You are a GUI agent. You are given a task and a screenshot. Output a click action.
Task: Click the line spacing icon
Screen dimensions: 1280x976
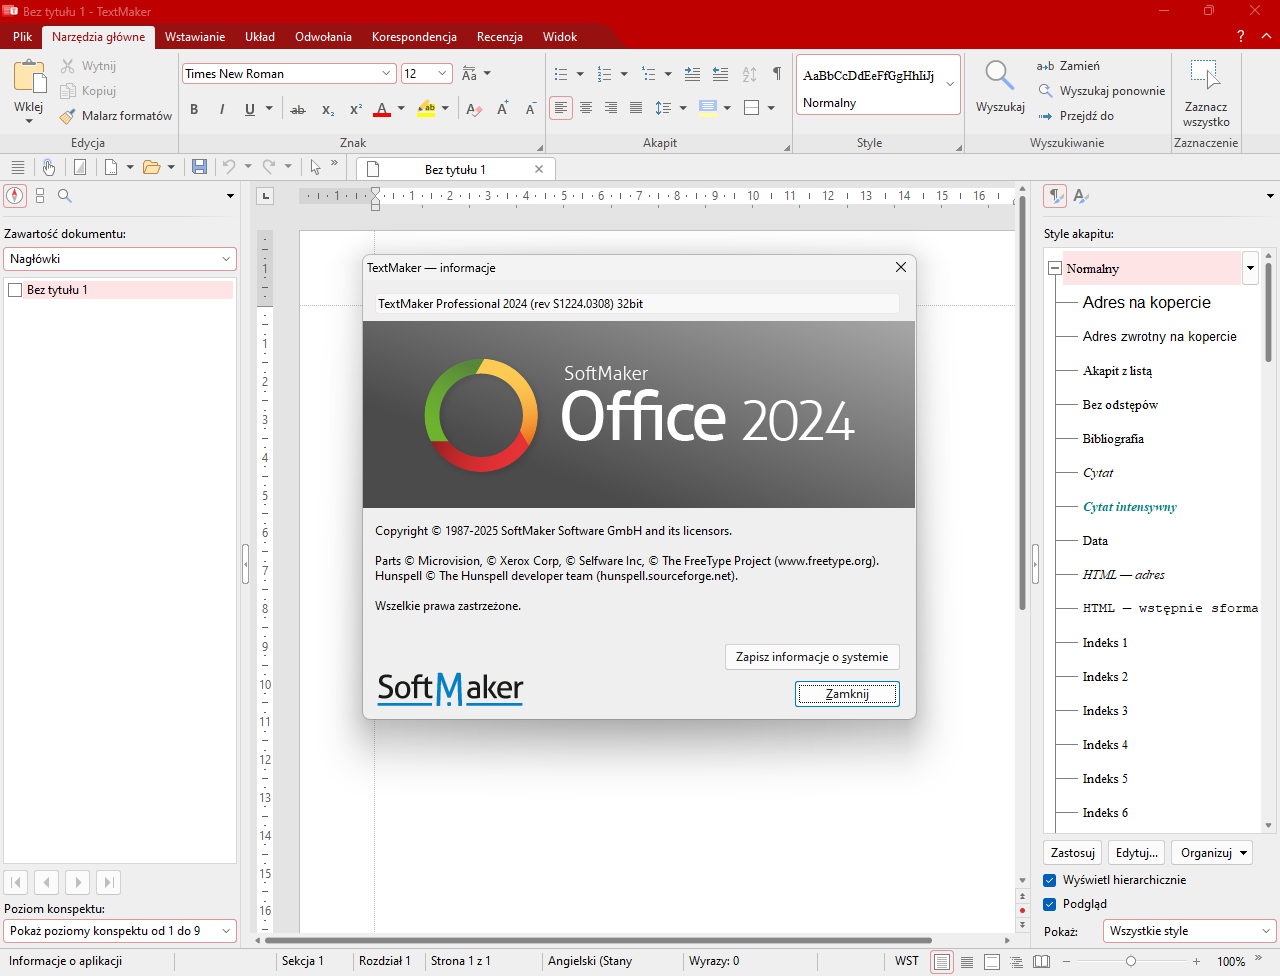(x=663, y=108)
